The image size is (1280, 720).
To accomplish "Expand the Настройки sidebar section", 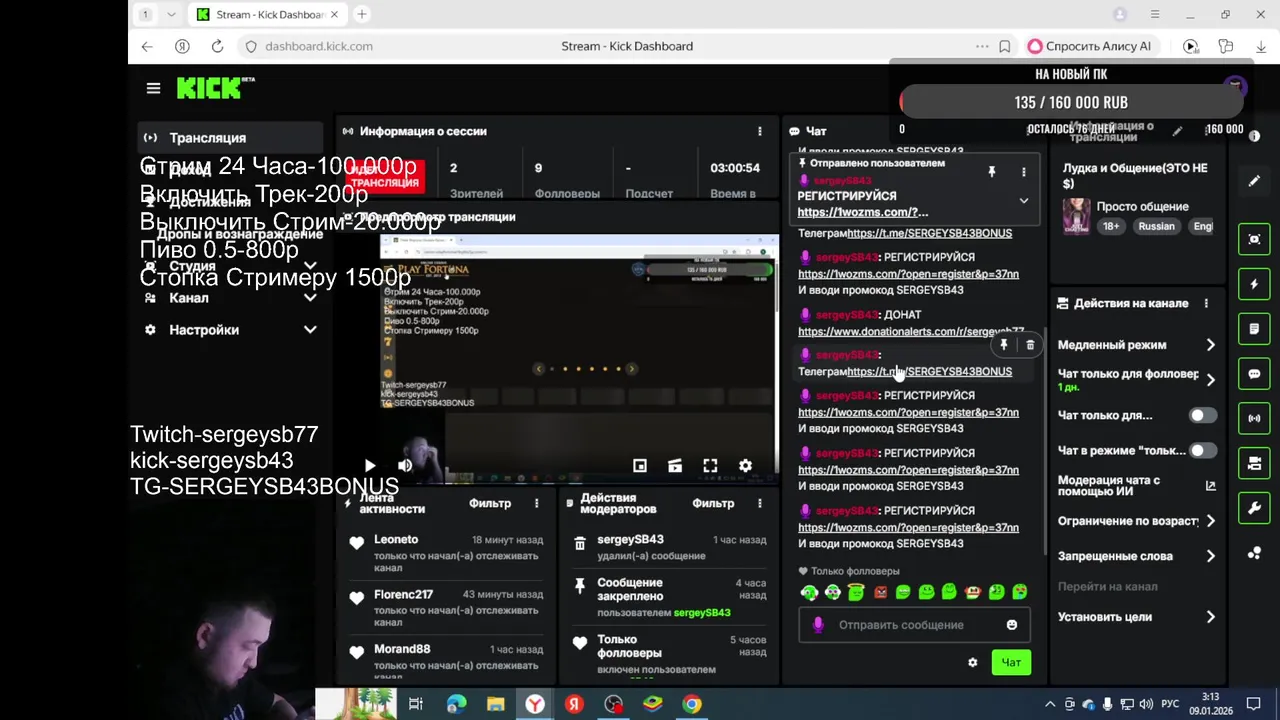I will (310, 330).
